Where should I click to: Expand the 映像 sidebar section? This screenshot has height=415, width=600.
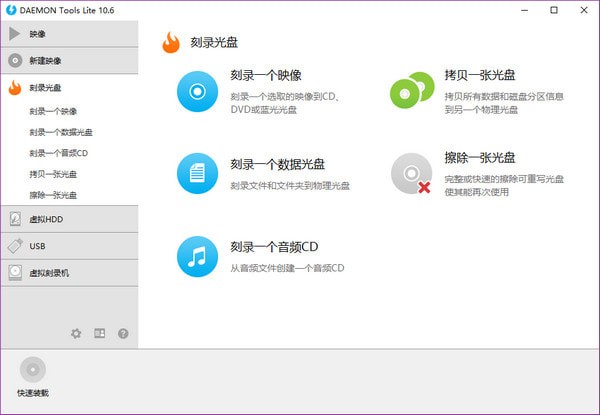pyautogui.click(x=69, y=34)
